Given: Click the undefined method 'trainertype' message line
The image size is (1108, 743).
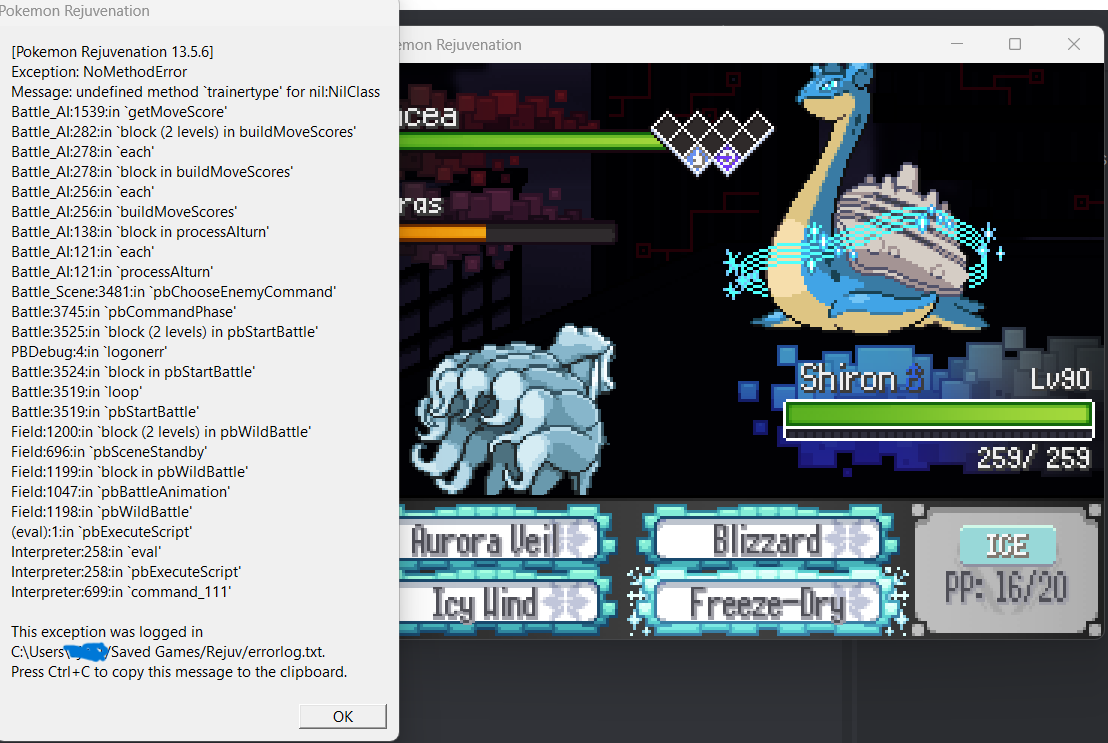Looking at the screenshot, I should point(196,92).
